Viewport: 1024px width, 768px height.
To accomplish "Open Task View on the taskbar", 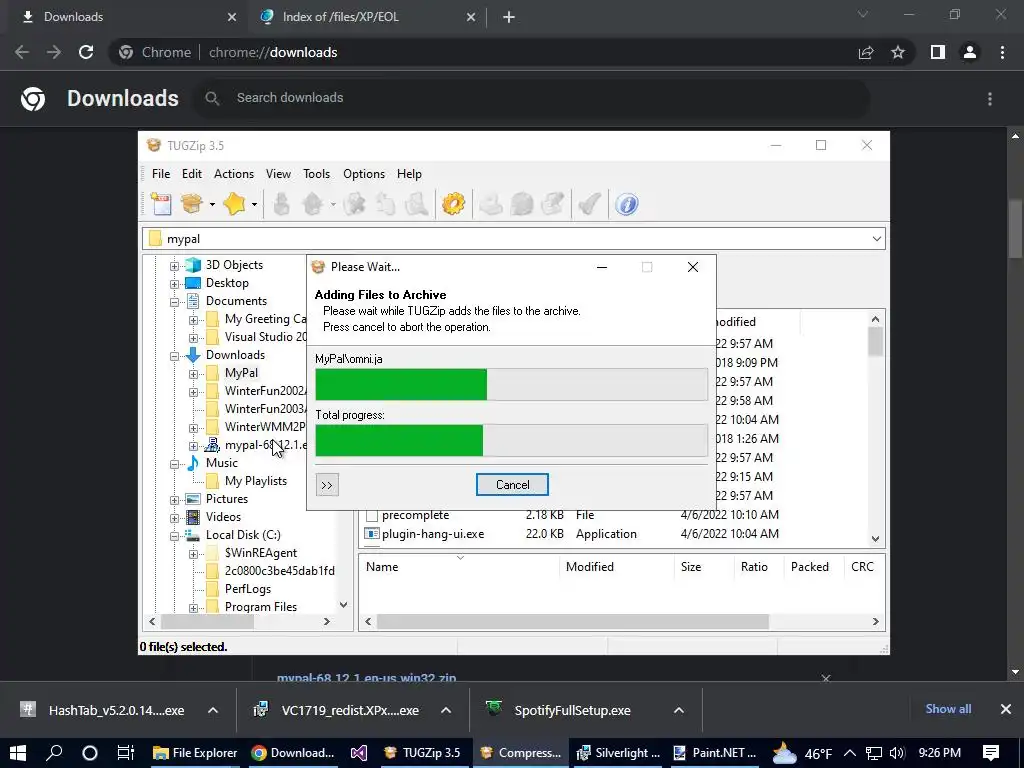I will click(x=125, y=753).
